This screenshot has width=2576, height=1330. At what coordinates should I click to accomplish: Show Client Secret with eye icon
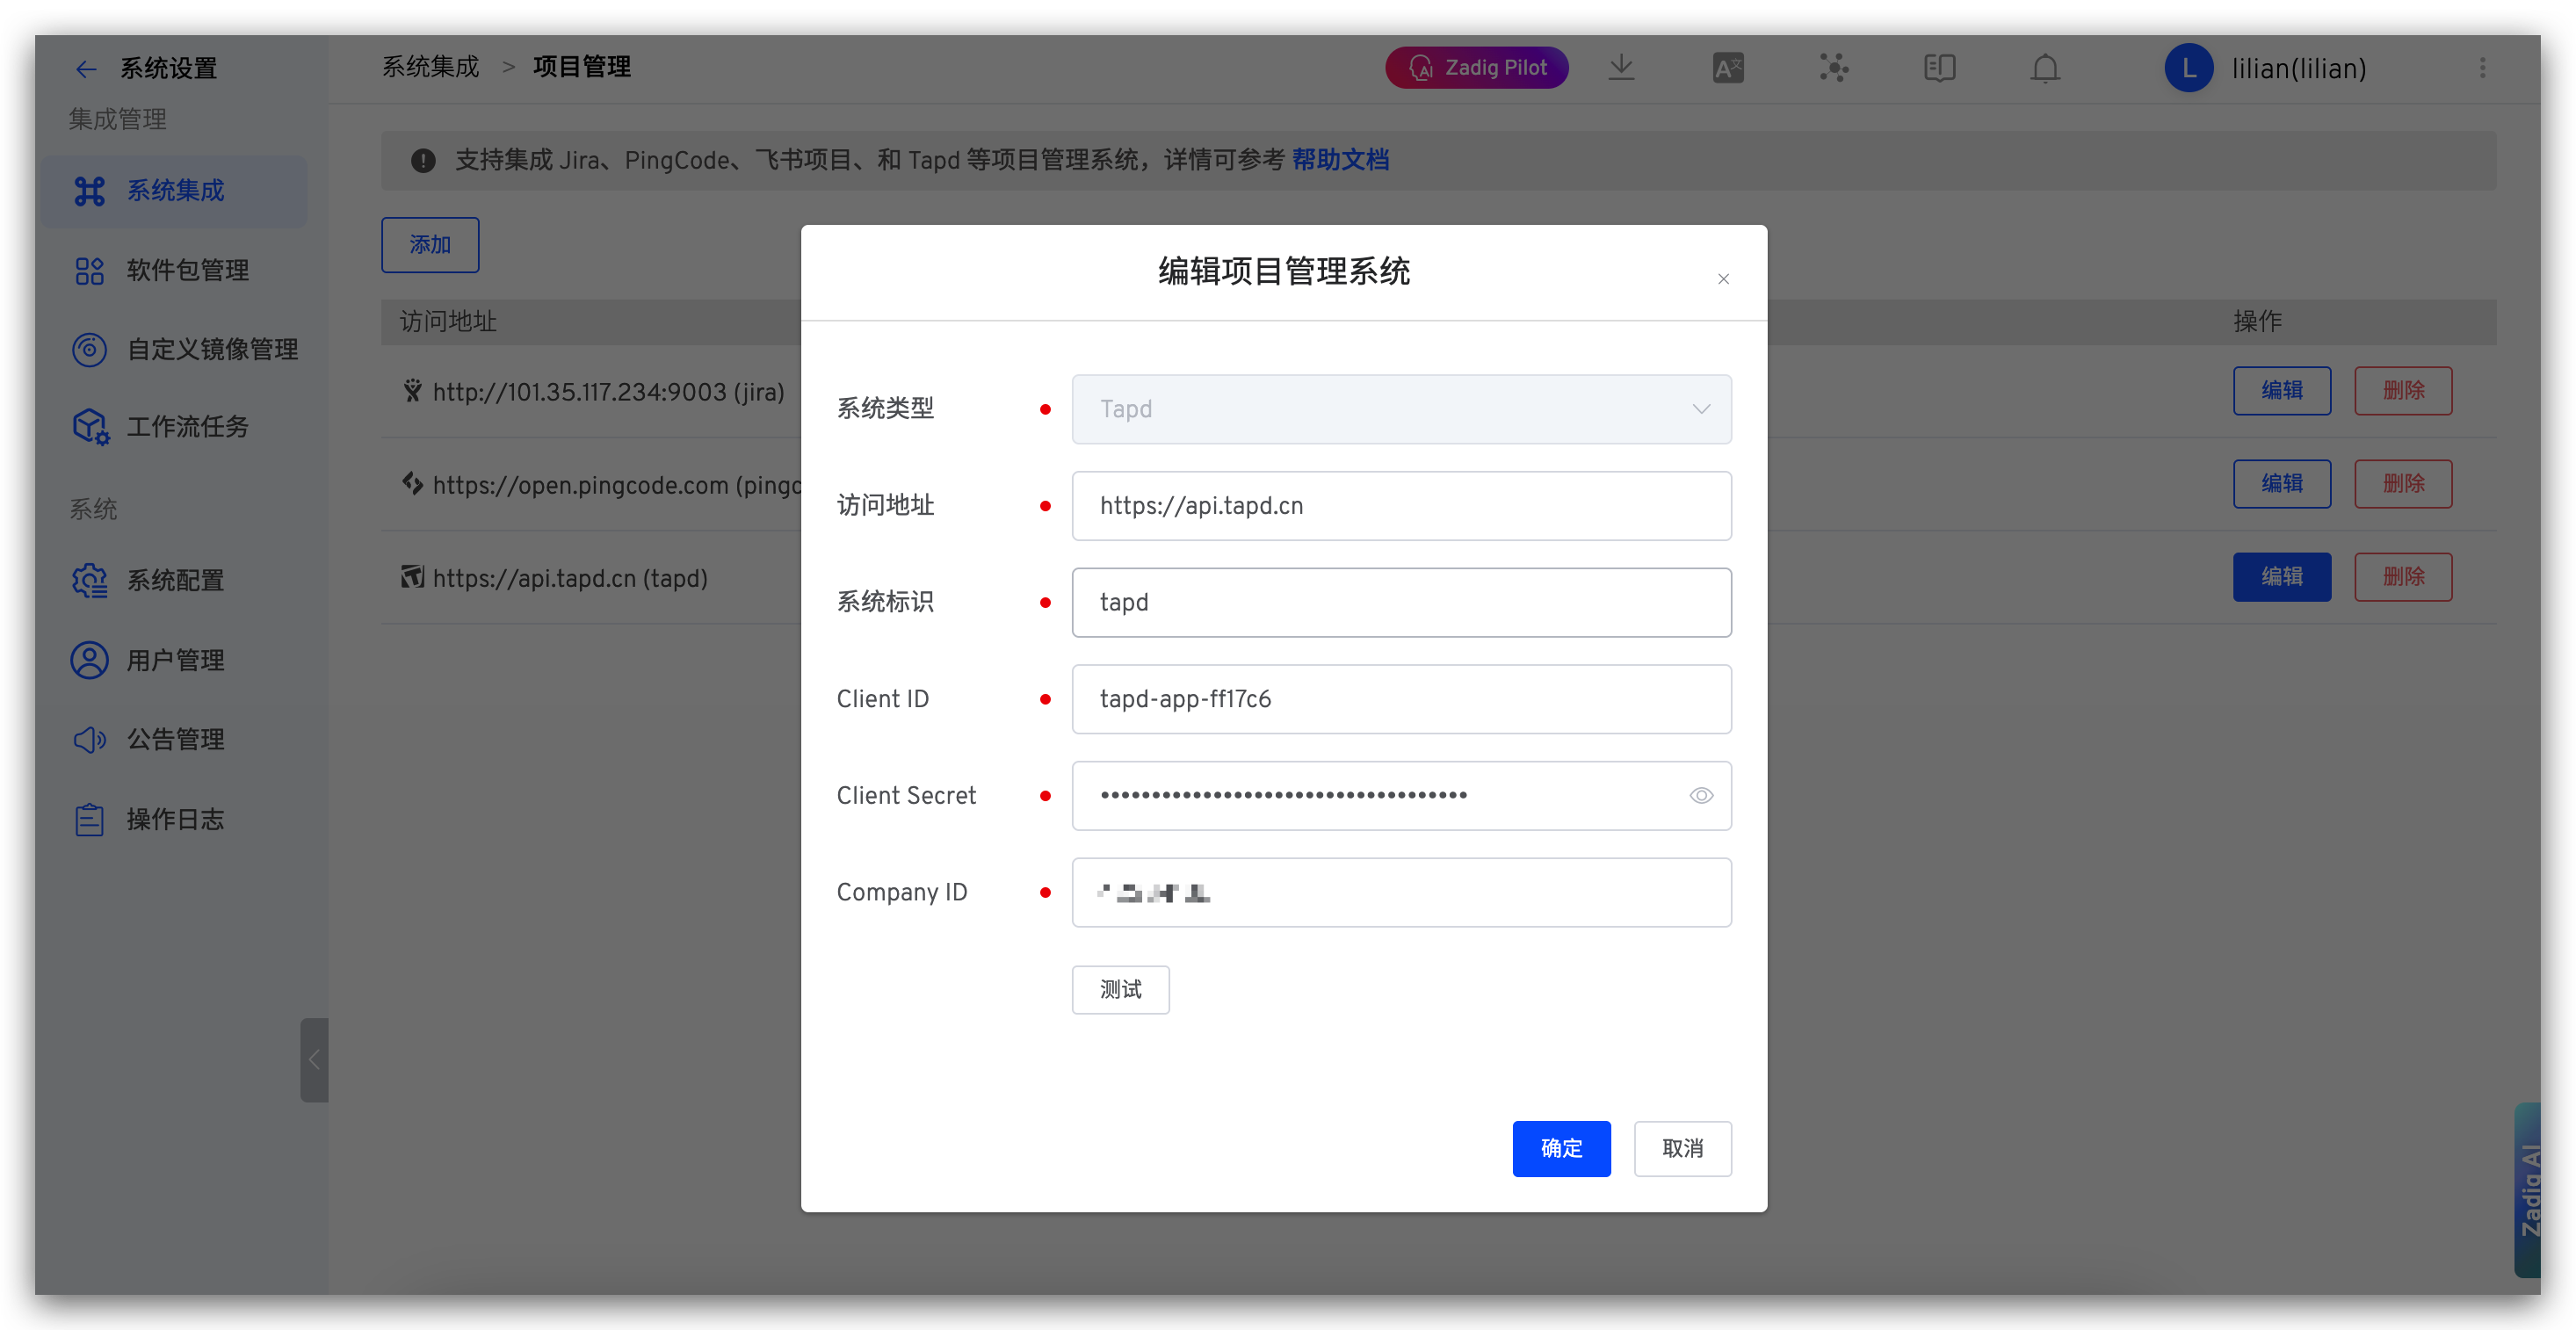pyautogui.click(x=1700, y=796)
